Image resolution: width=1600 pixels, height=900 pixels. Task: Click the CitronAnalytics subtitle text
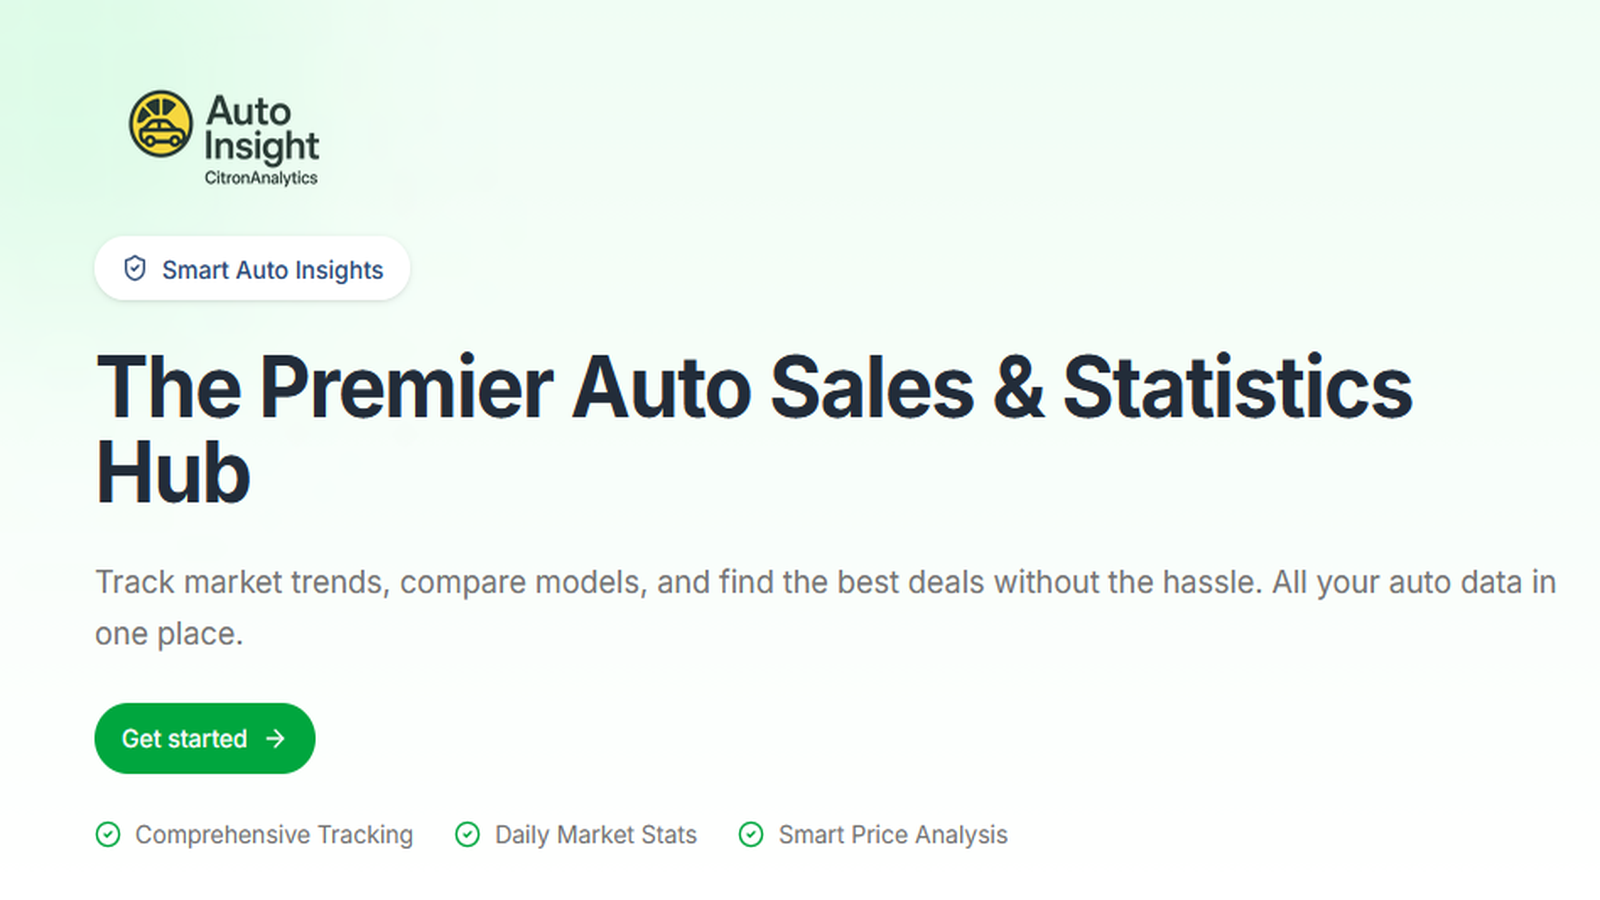(262, 179)
